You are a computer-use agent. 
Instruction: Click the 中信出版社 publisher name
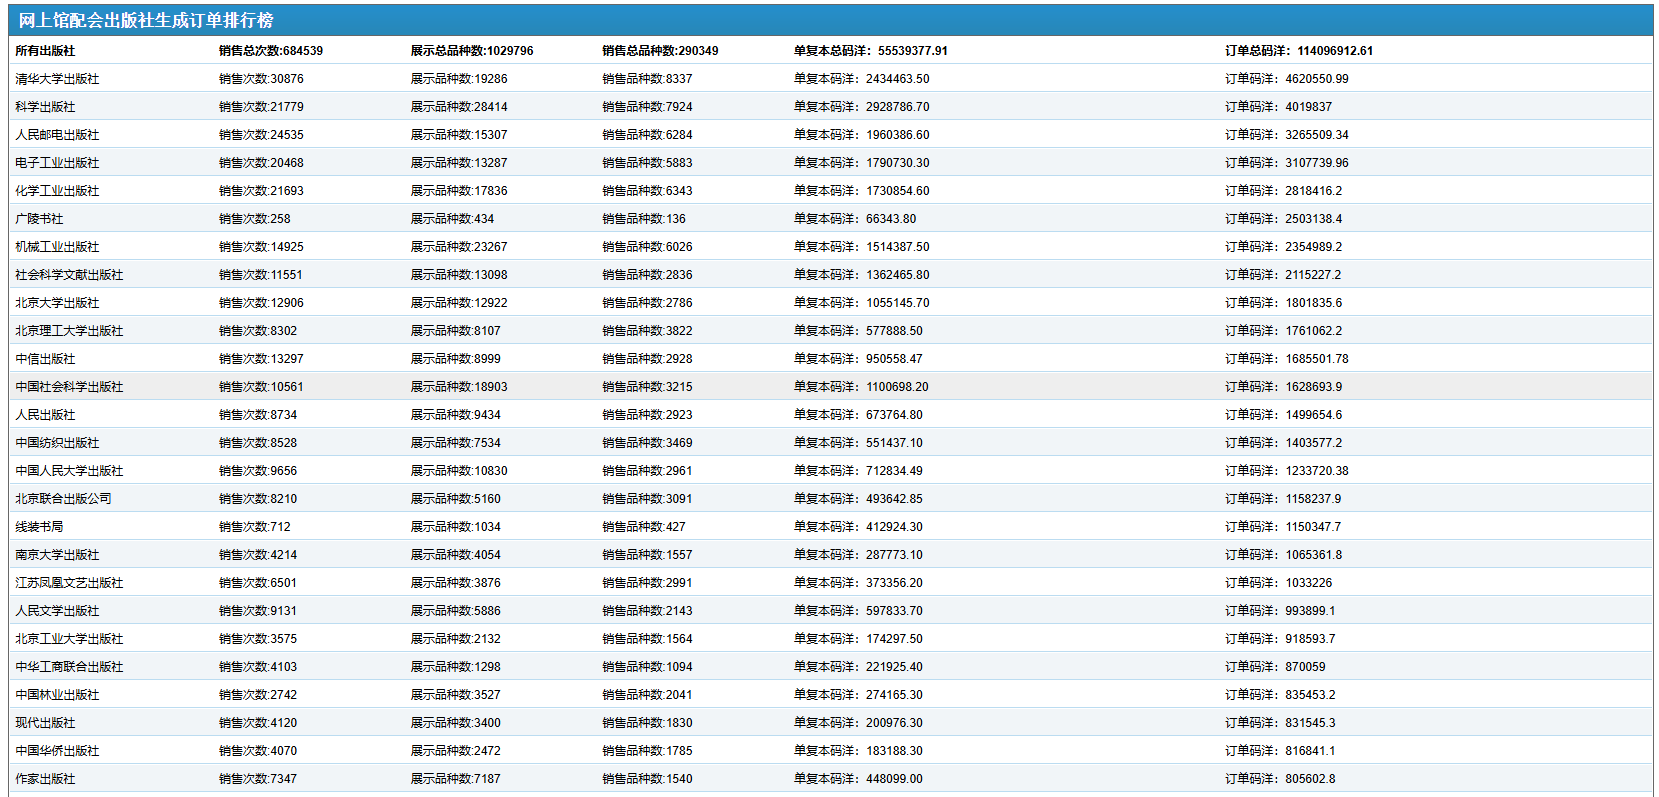click(x=45, y=359)
